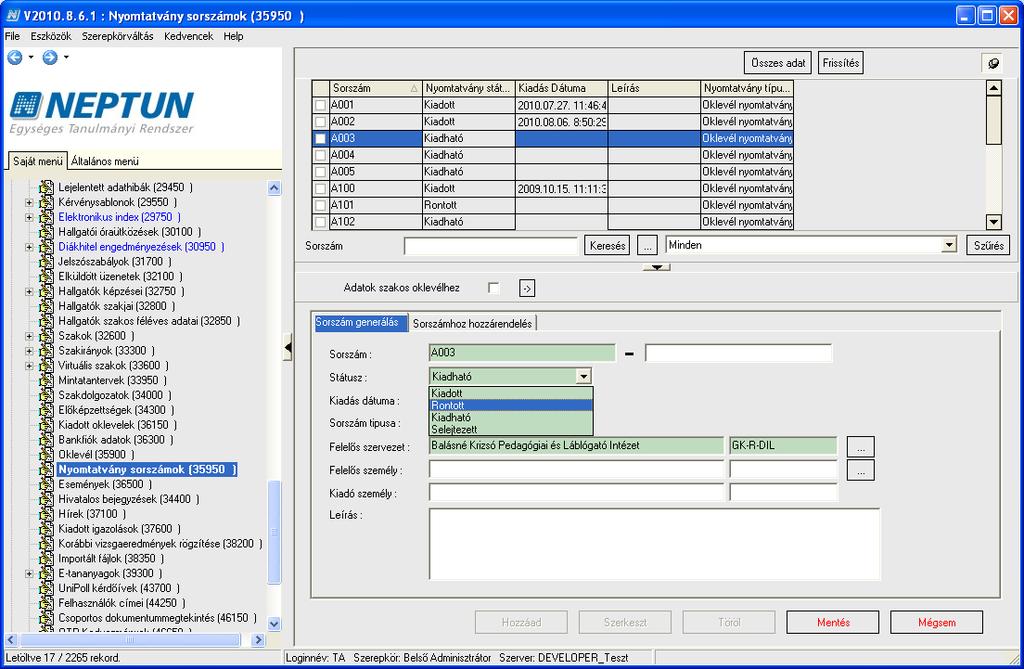Open the Eszközök menu

[51, 37]
